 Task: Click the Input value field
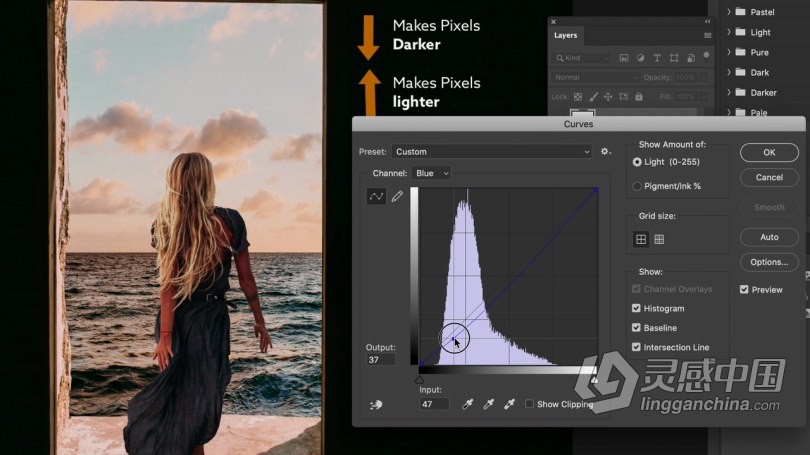coord(435,404)
